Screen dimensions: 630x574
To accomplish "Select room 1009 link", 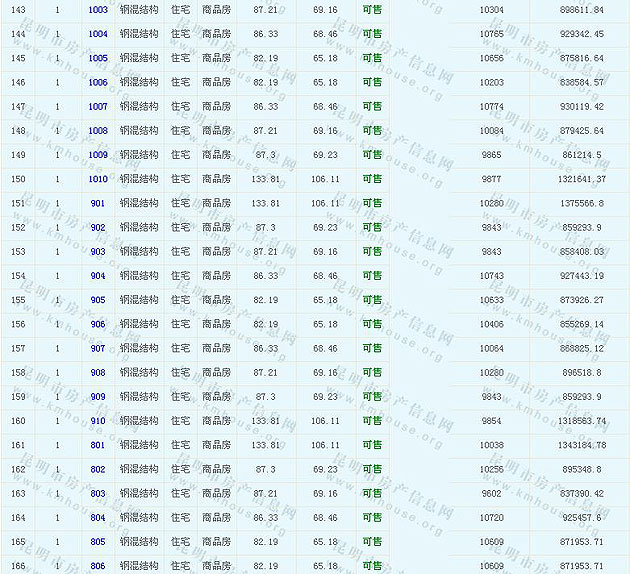I will 97,155.
